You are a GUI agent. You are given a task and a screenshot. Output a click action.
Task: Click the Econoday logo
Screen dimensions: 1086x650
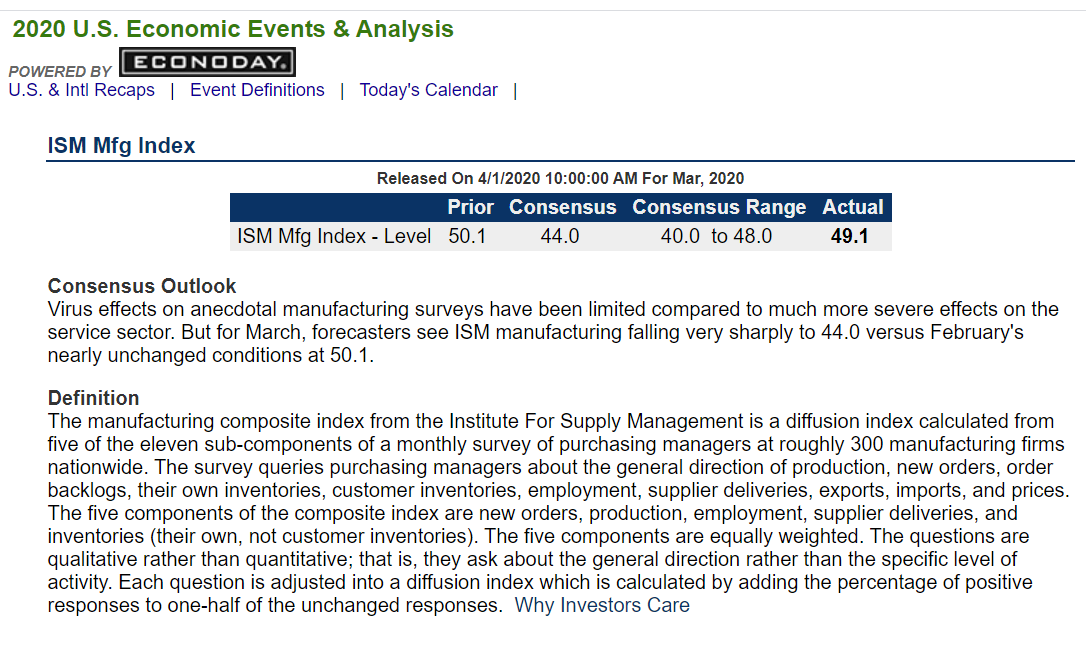click(208, 62)
